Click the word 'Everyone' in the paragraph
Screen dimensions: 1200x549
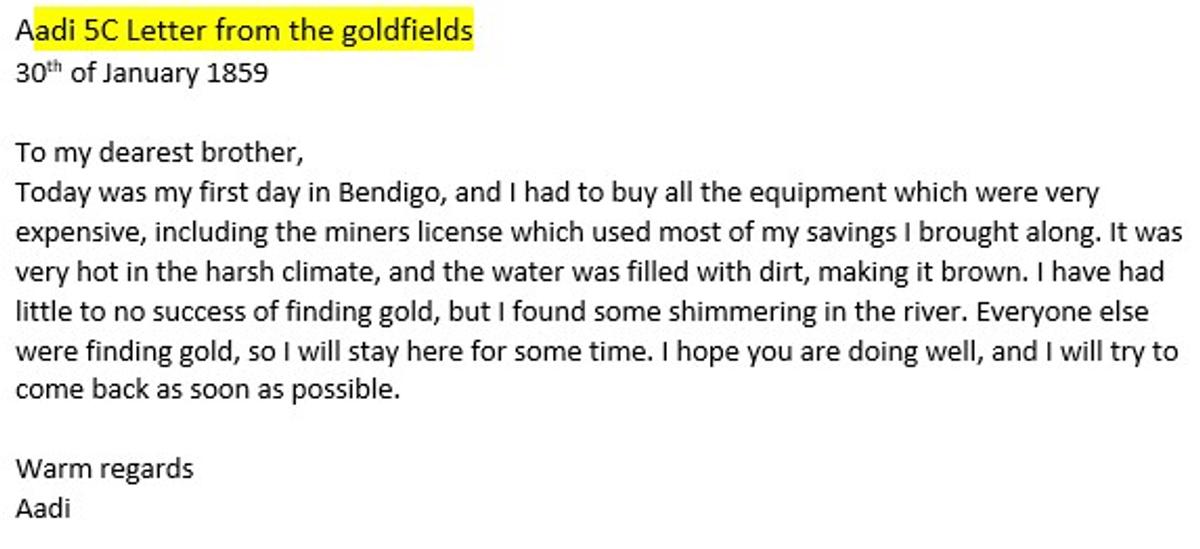(1038, 312)
